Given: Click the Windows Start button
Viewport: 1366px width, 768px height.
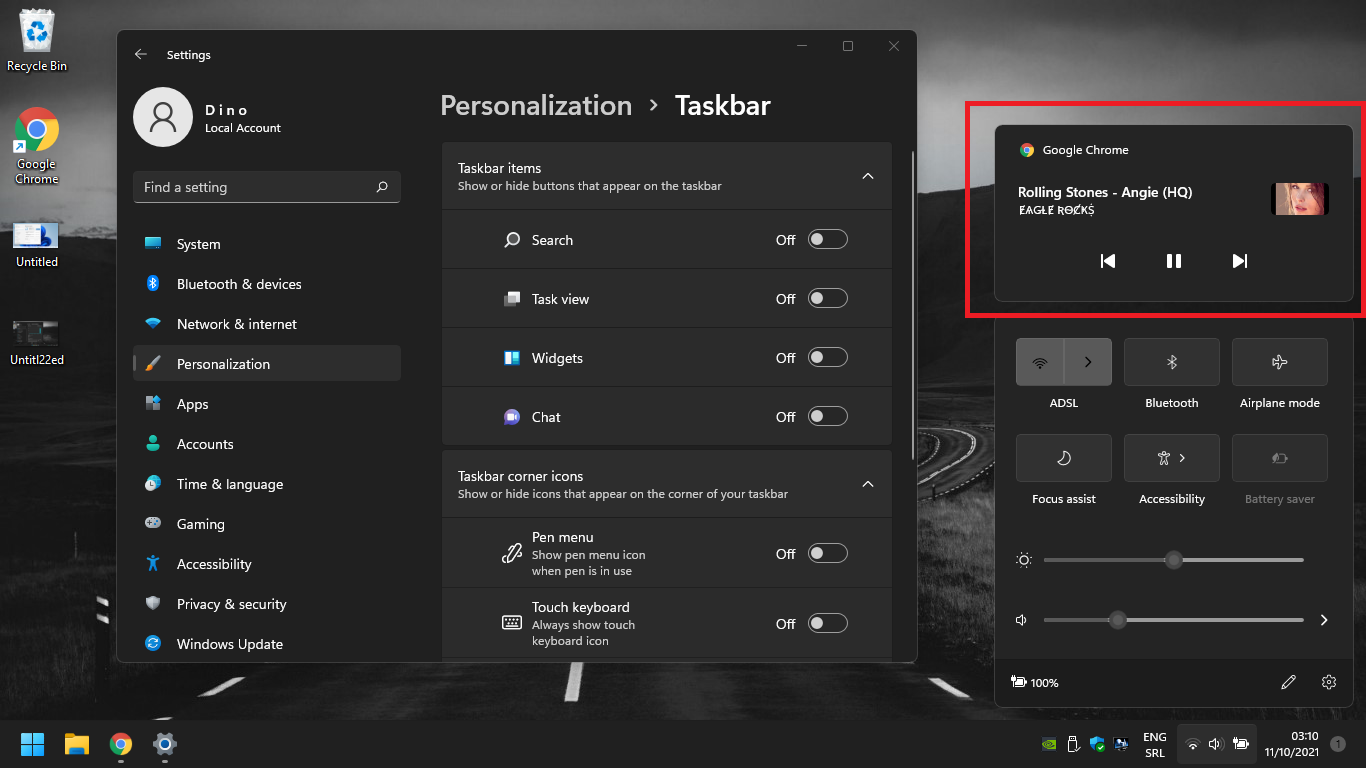Looking at the screenshot, I should coord(32,744).
